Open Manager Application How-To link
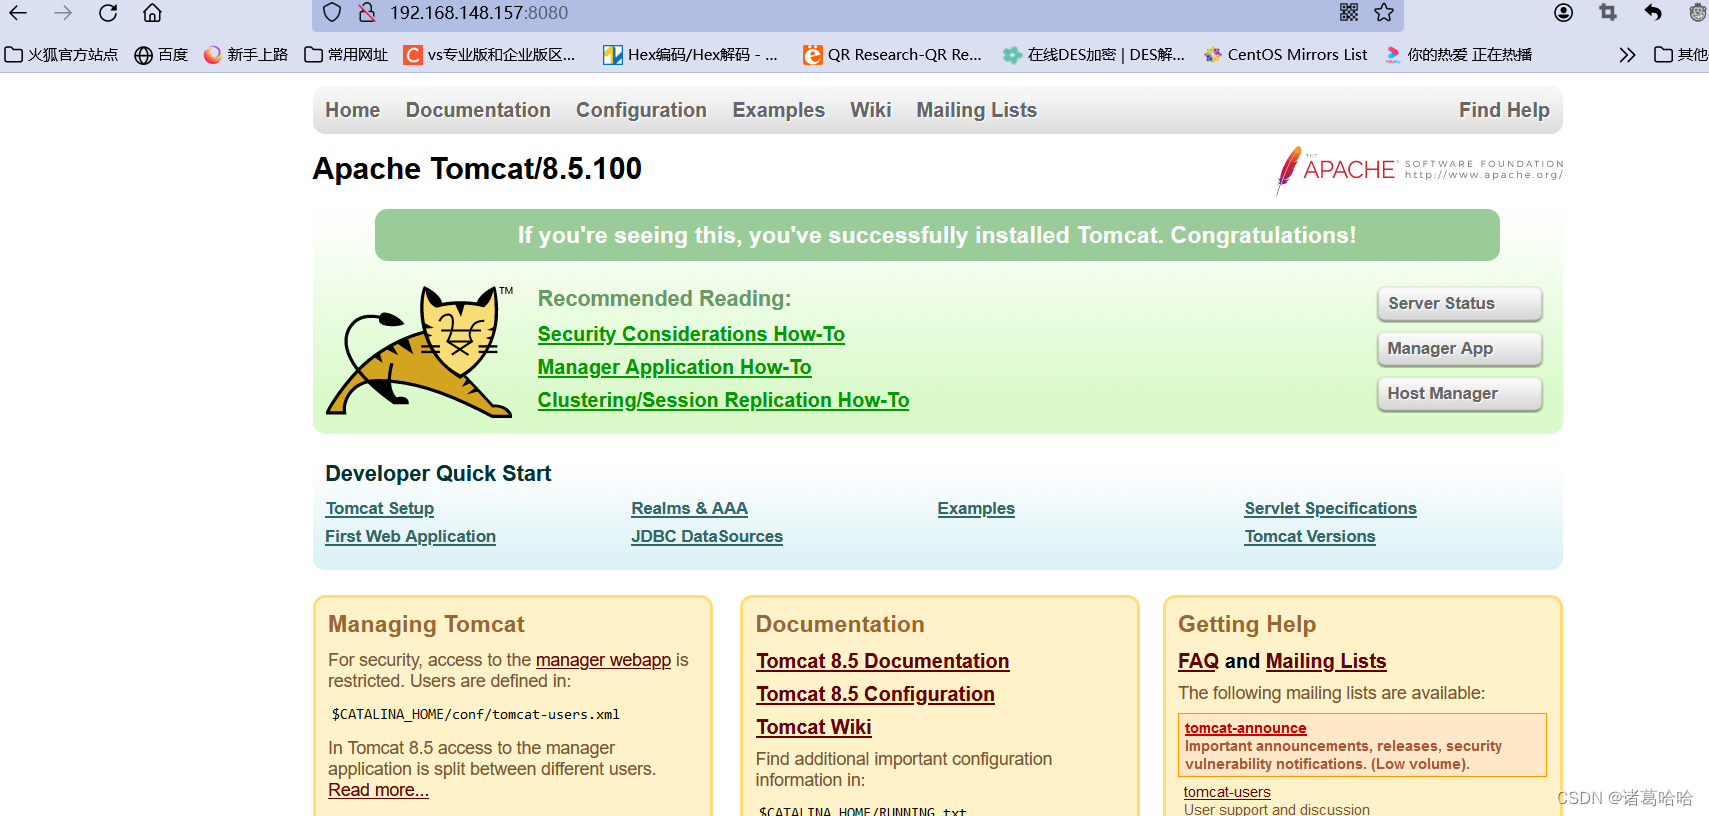 point(674,367)
